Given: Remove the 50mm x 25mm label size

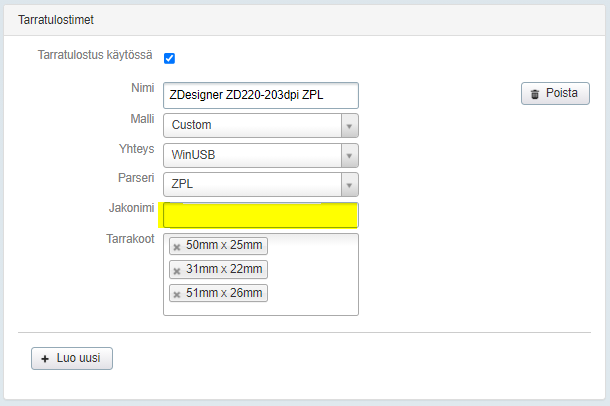Looking at the screenshot, I should pos(177,246).
